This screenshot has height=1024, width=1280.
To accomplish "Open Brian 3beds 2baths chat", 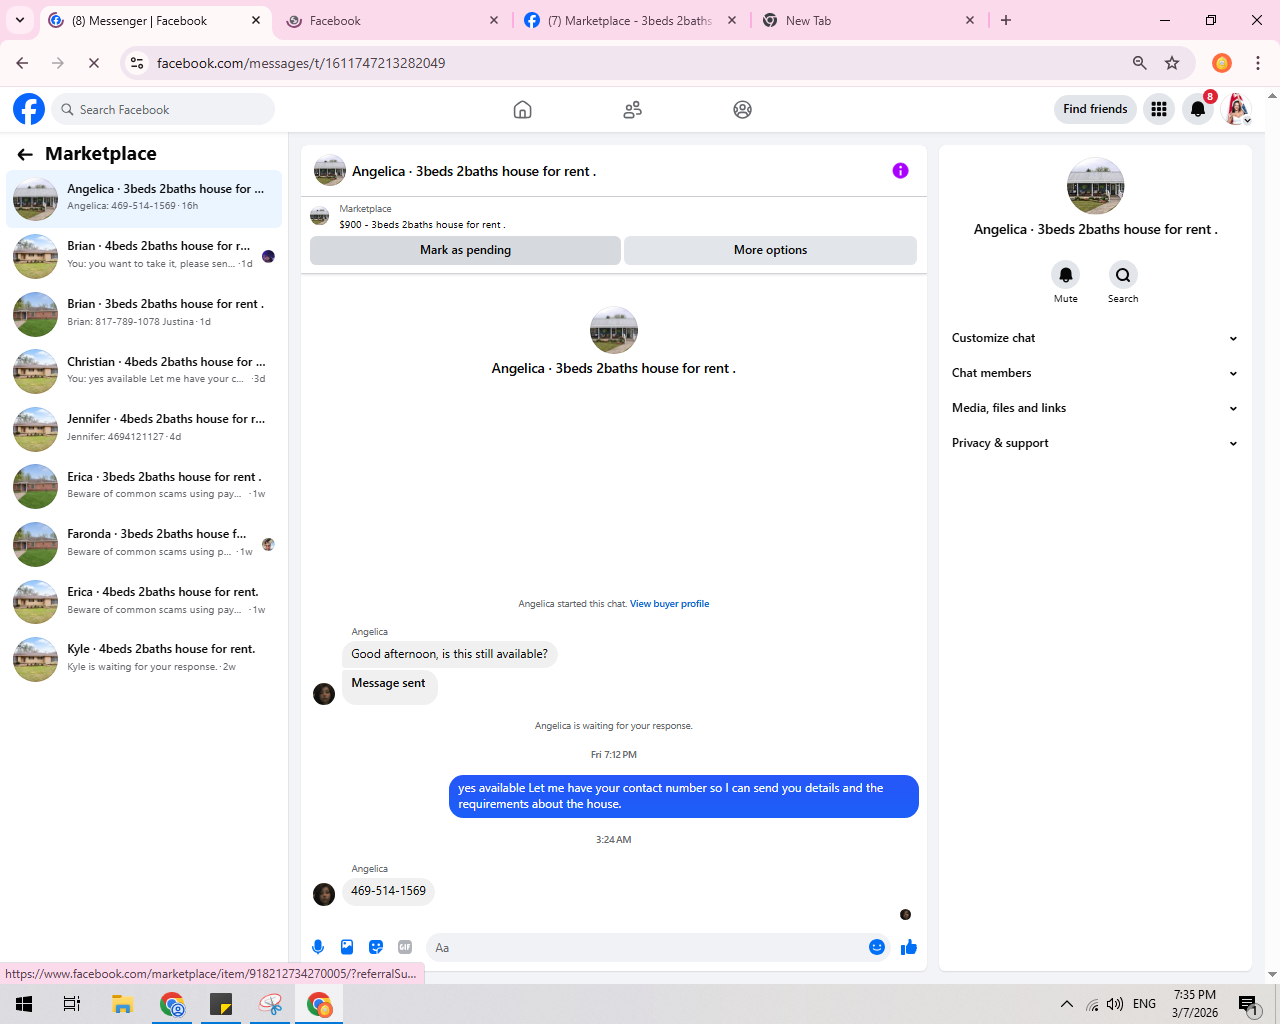I will point(144,314).
